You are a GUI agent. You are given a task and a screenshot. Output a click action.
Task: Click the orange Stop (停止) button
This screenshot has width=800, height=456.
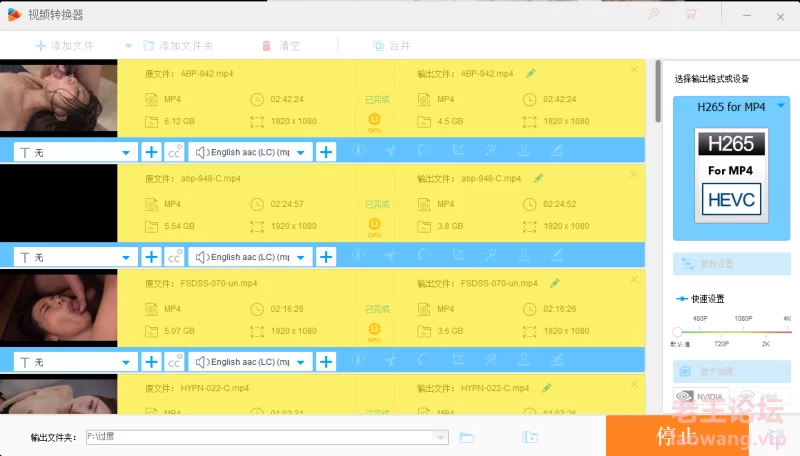[677, 436]
